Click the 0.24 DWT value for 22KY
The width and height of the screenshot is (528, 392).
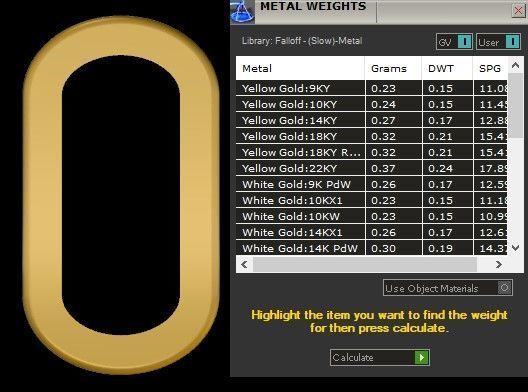point(440,168)
